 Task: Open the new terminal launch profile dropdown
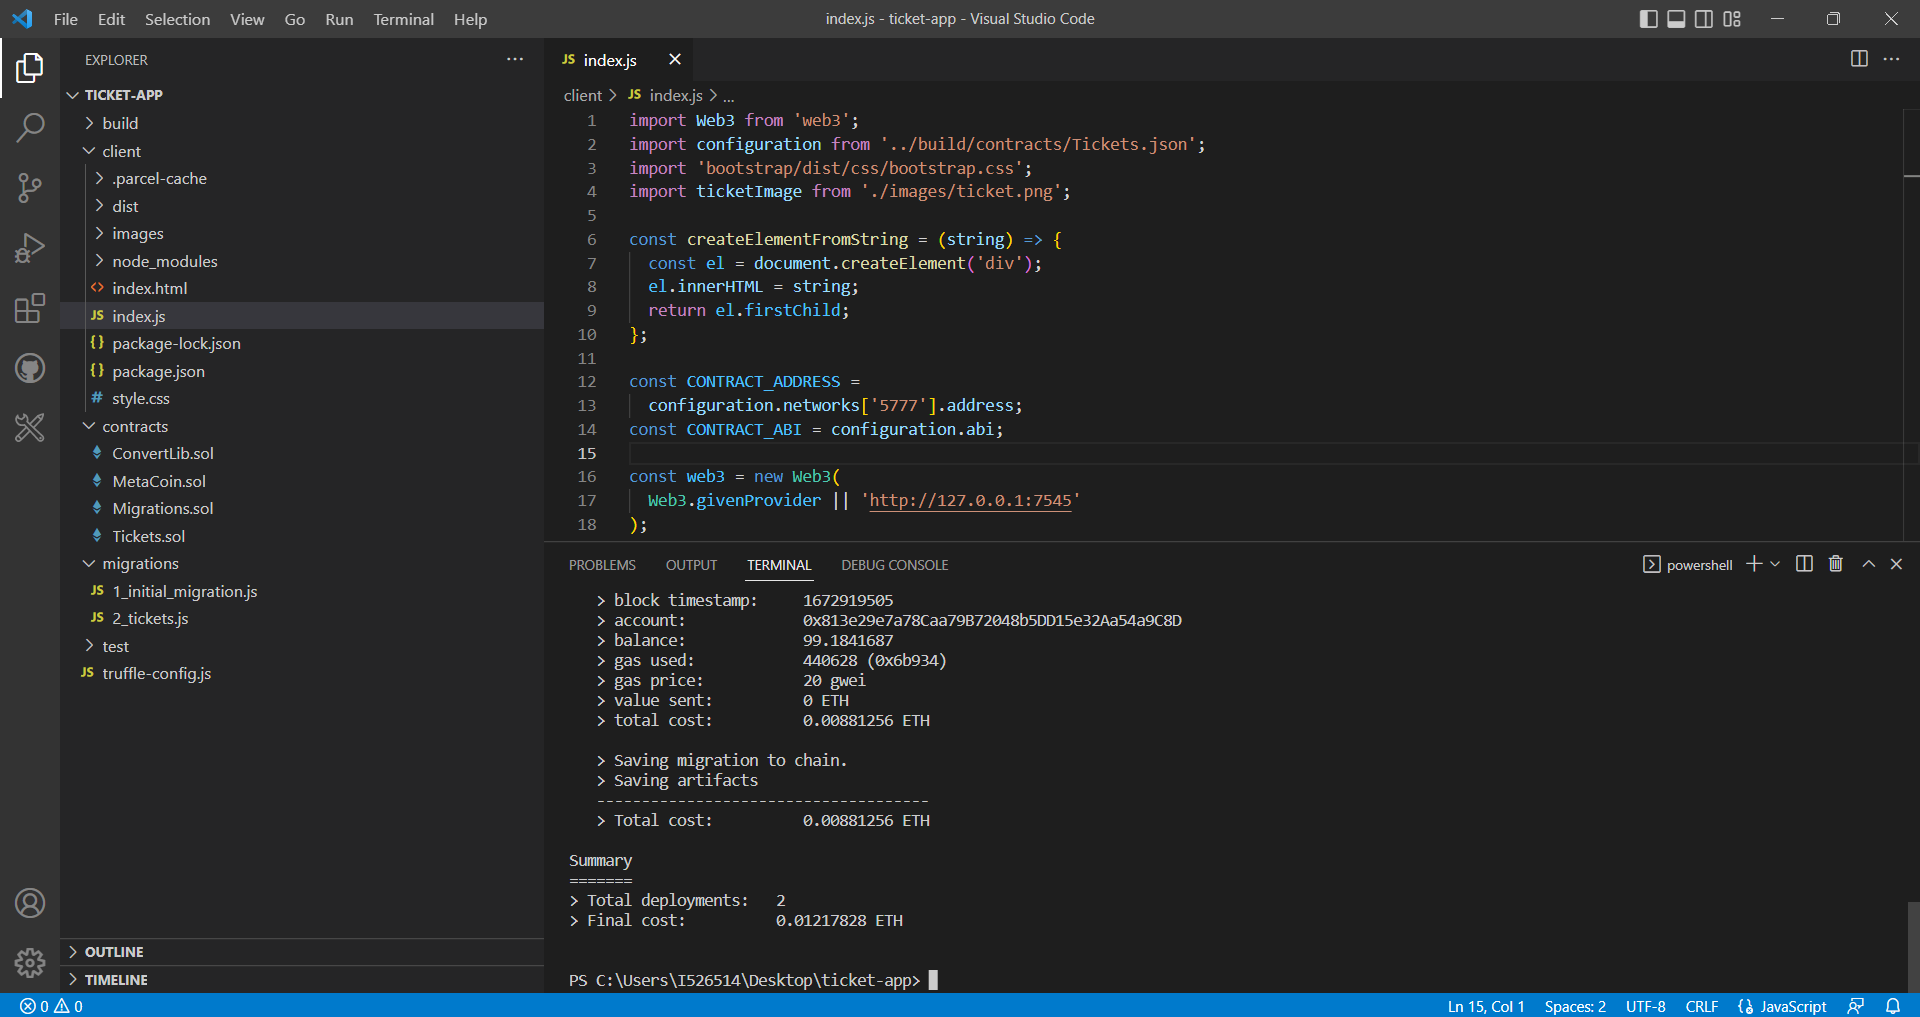coord(1775,564)
